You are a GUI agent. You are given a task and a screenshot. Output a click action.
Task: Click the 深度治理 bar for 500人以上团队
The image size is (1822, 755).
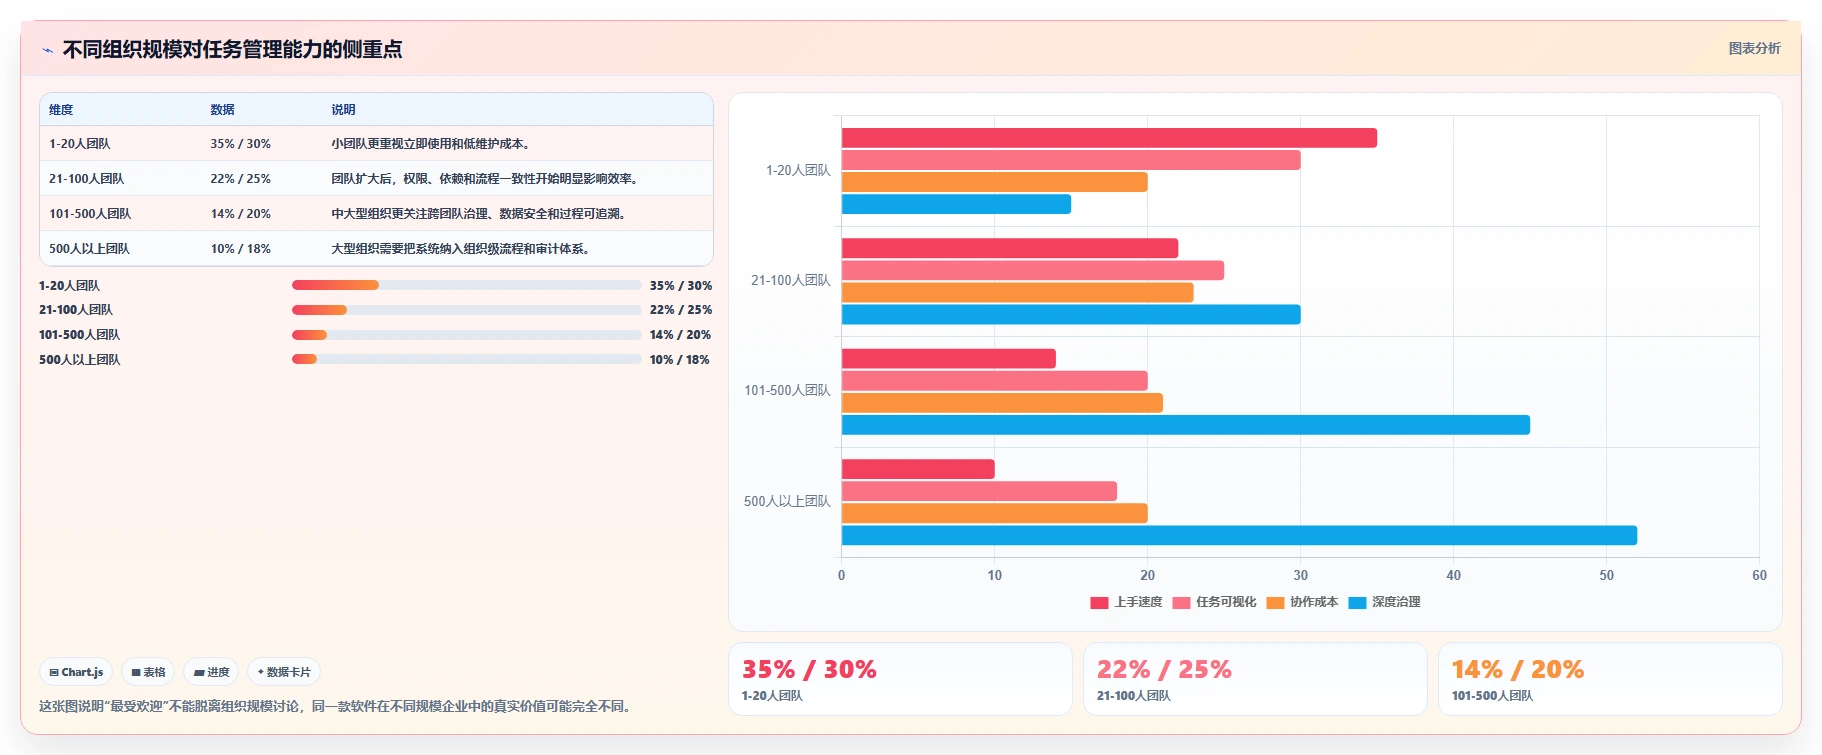(1239, 535)
